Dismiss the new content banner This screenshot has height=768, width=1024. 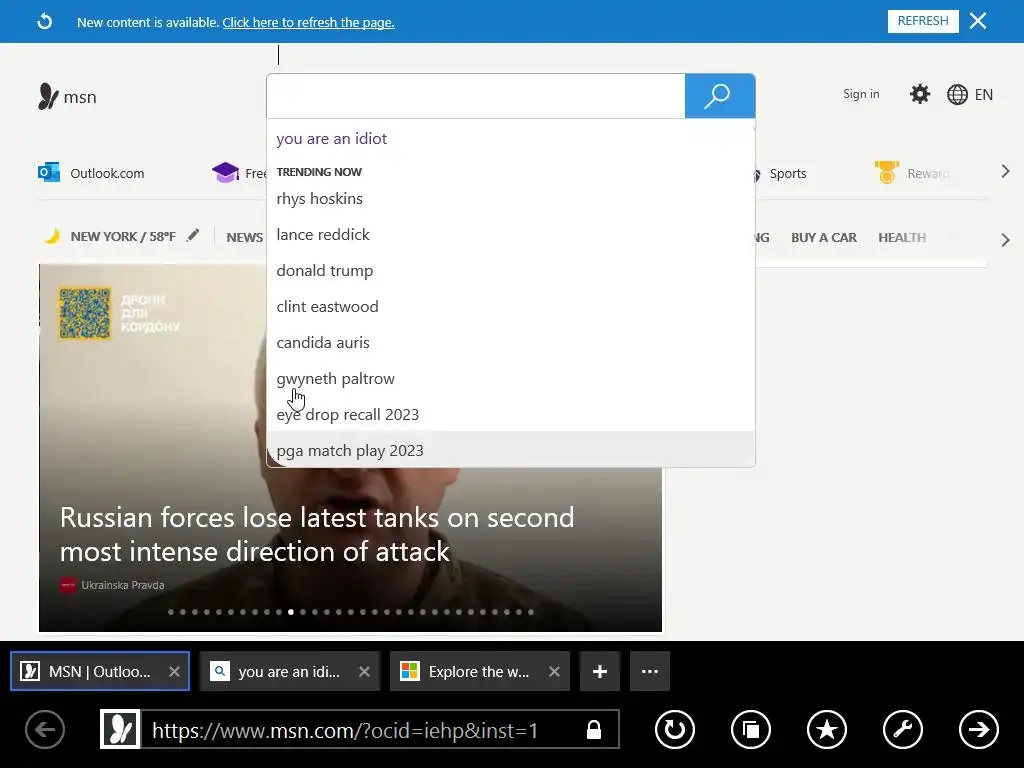tap(978, 21)
